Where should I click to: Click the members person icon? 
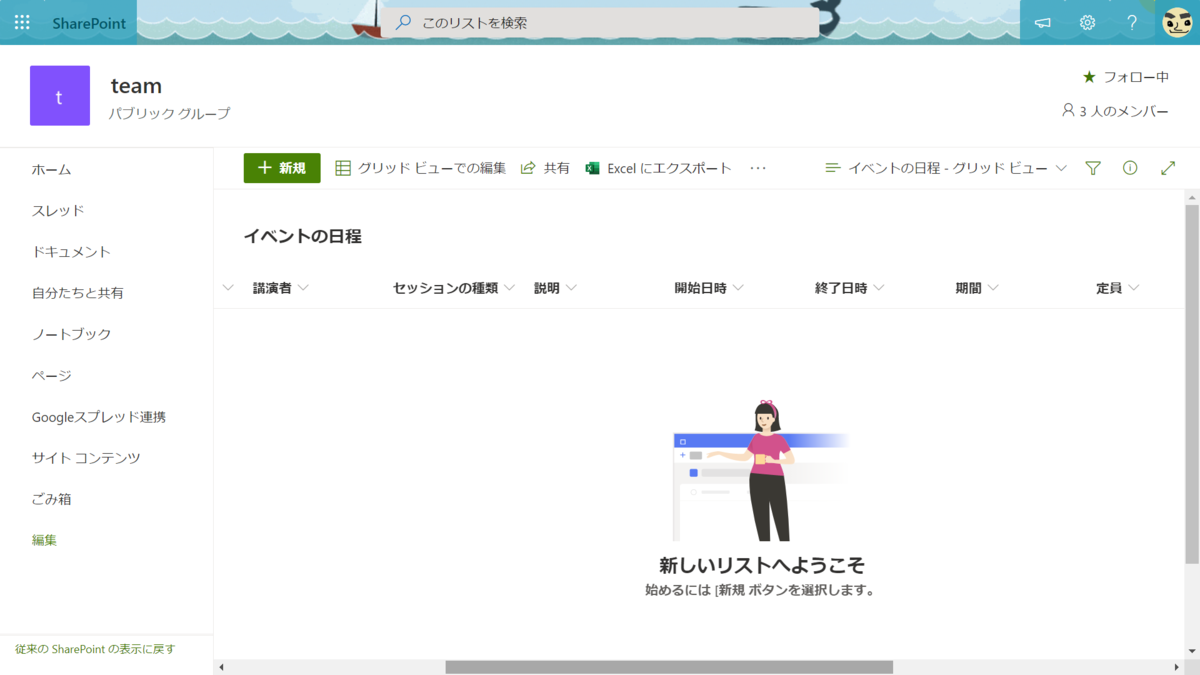click(1068, 111)
